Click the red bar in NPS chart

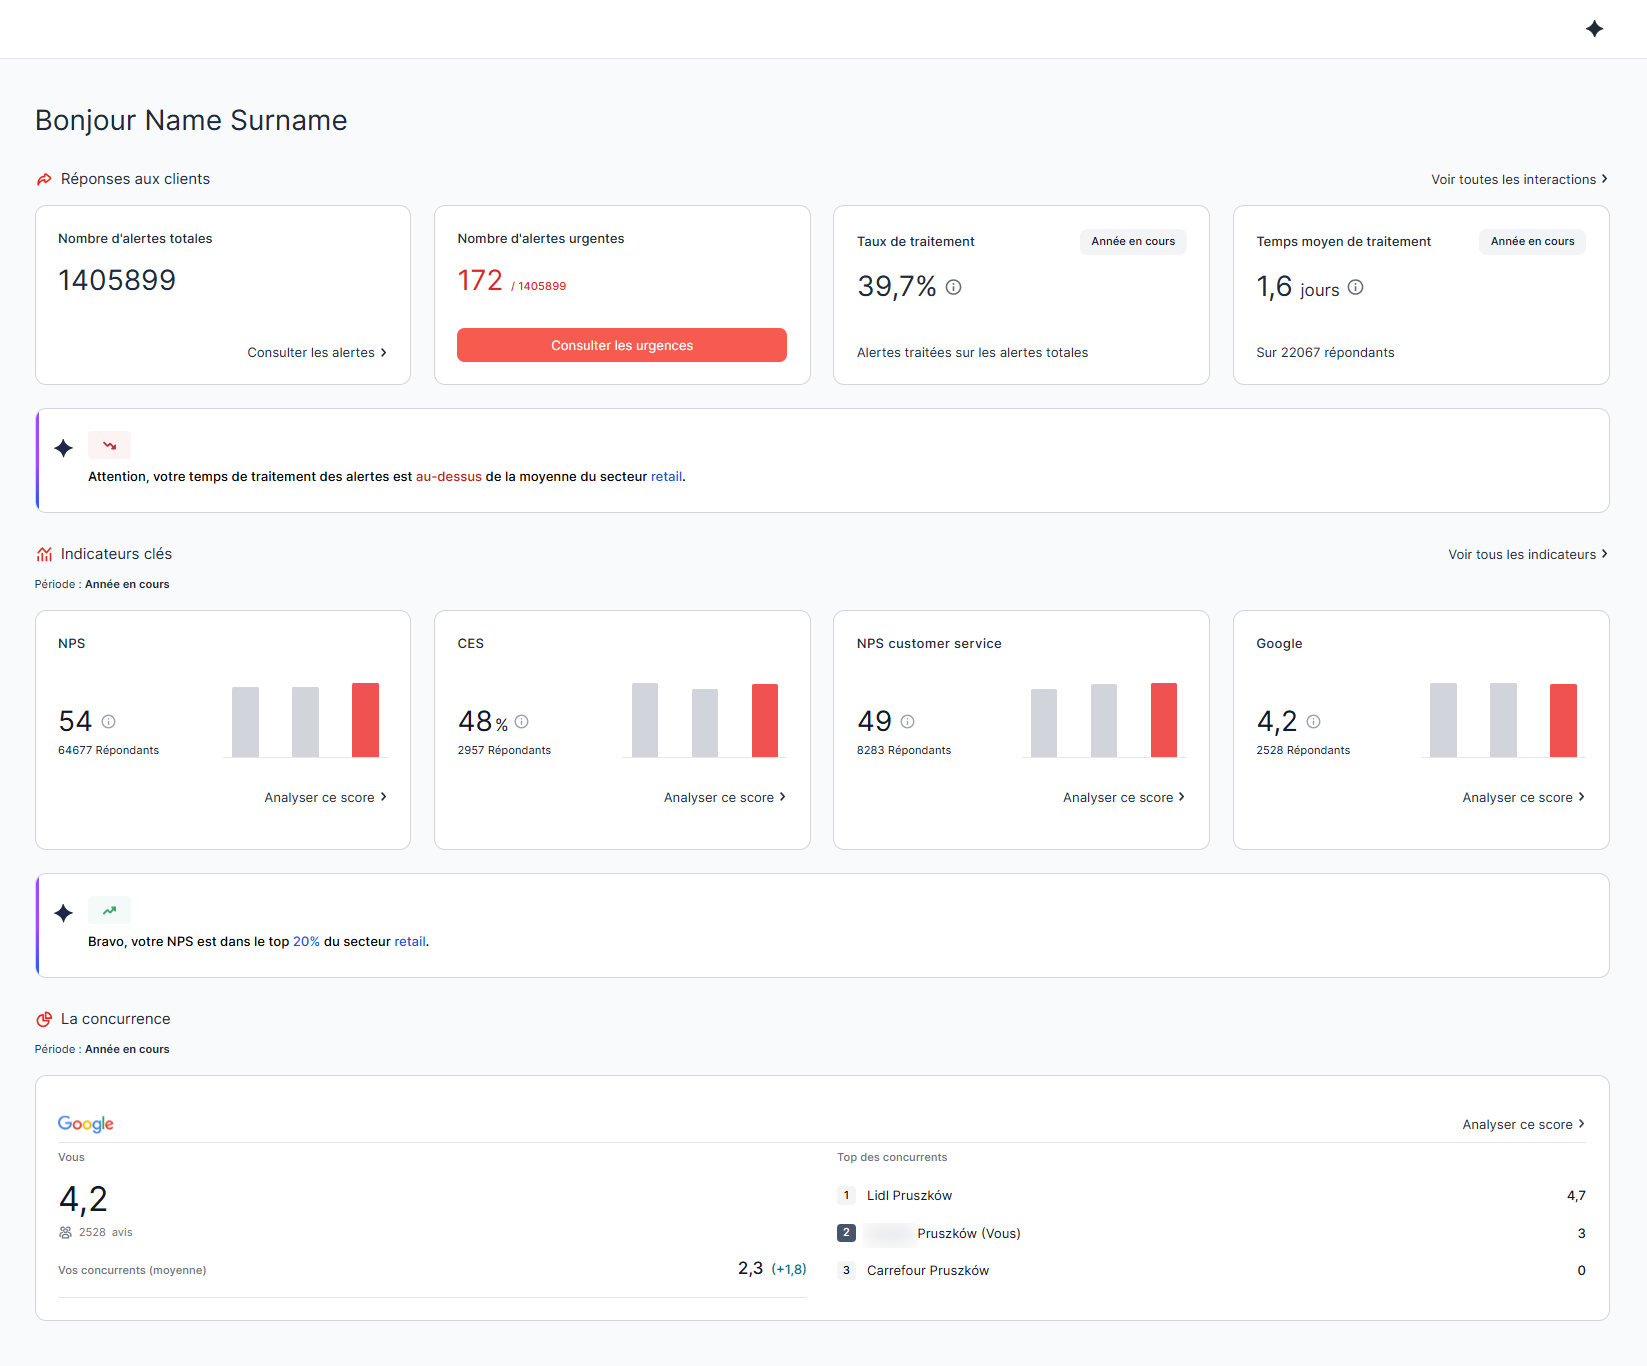[x=365, y=720]
